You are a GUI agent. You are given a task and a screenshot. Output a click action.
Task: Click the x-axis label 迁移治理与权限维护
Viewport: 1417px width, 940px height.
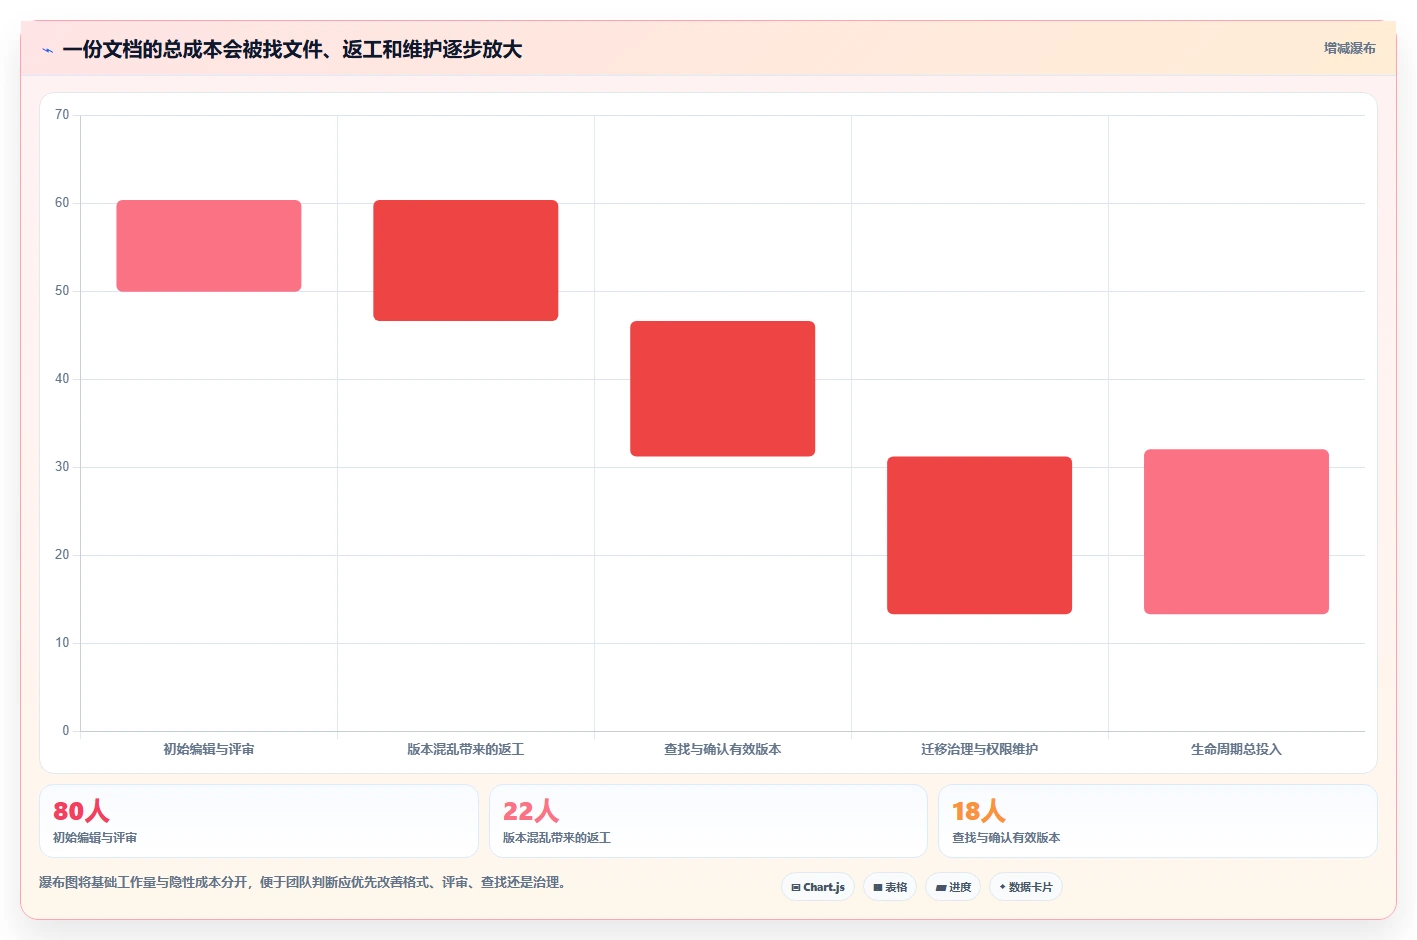pyautogui.click(x=980, y=749)
